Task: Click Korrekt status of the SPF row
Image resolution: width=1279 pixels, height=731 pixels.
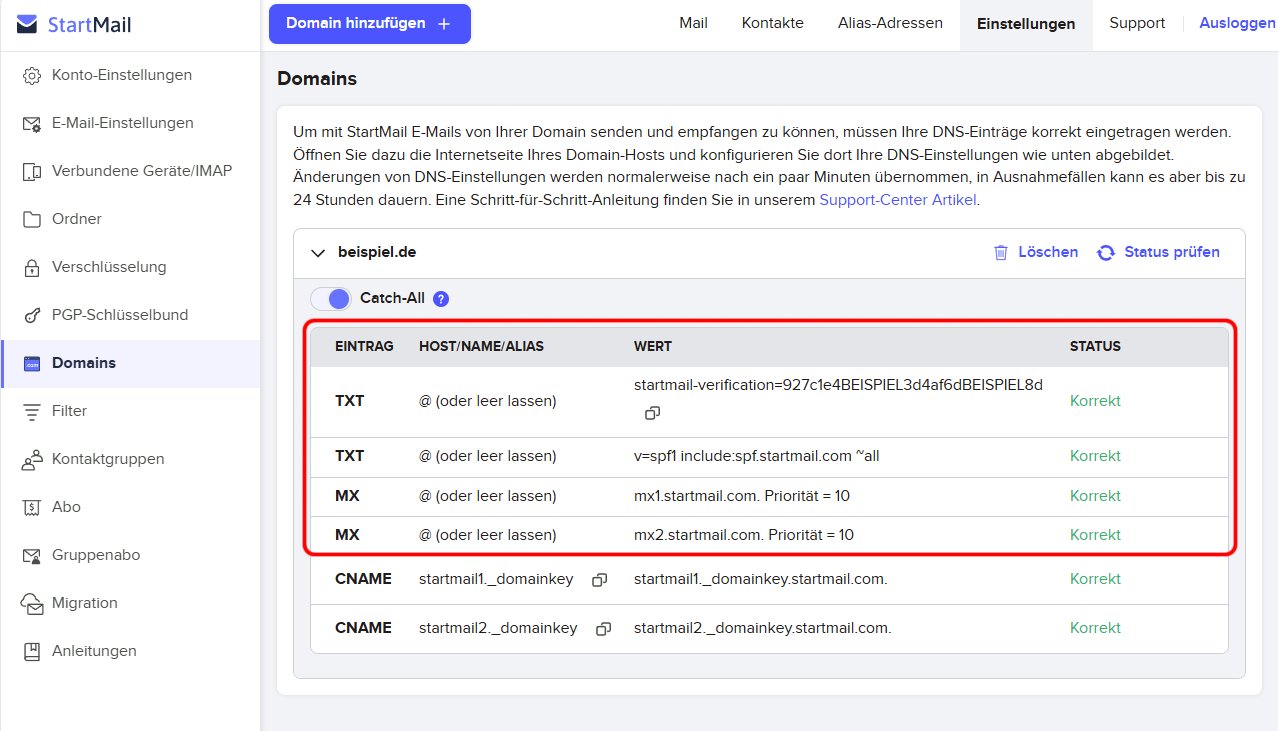Action: pos(1095,456)
